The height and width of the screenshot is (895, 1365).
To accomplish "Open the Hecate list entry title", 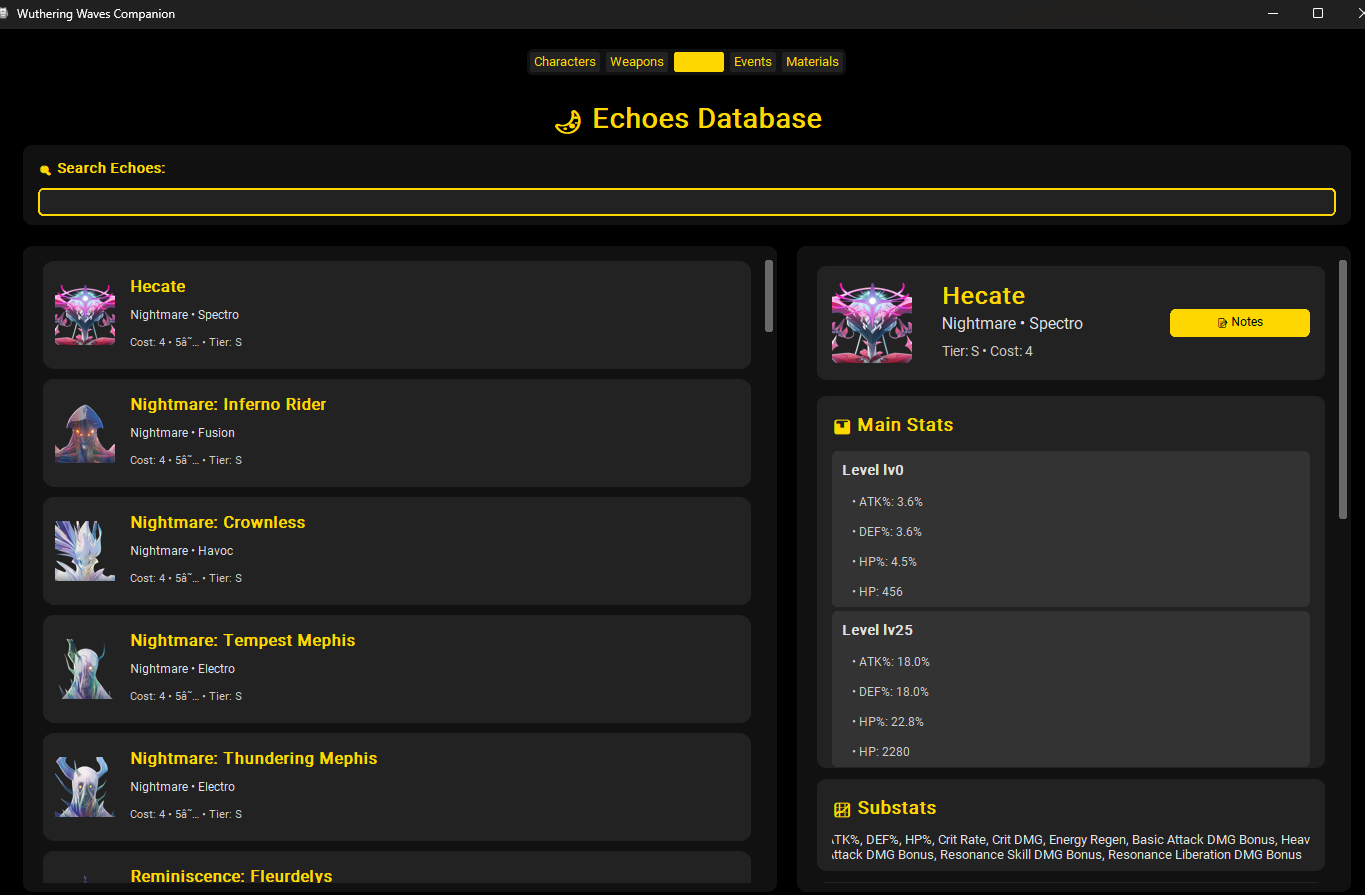I will (x=158, y=287).
